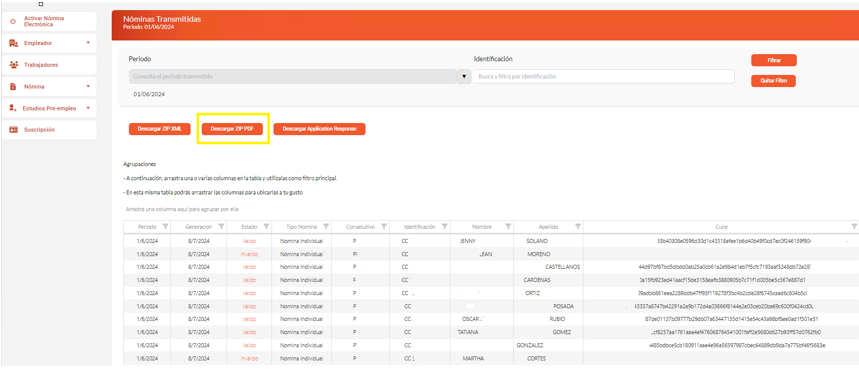Click Invalido status in the CORTES row
The height and width of the screenshot is (372, 859).
(x=249, y=358)
